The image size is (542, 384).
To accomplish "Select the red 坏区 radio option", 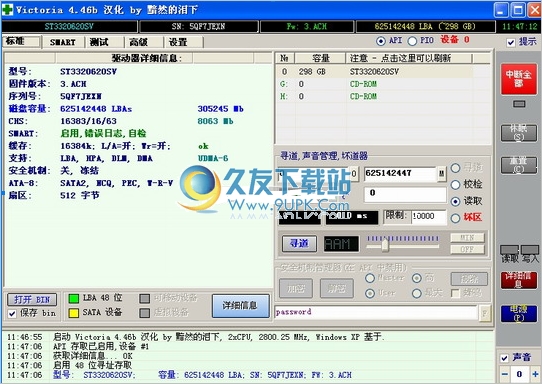I will 455,218.
